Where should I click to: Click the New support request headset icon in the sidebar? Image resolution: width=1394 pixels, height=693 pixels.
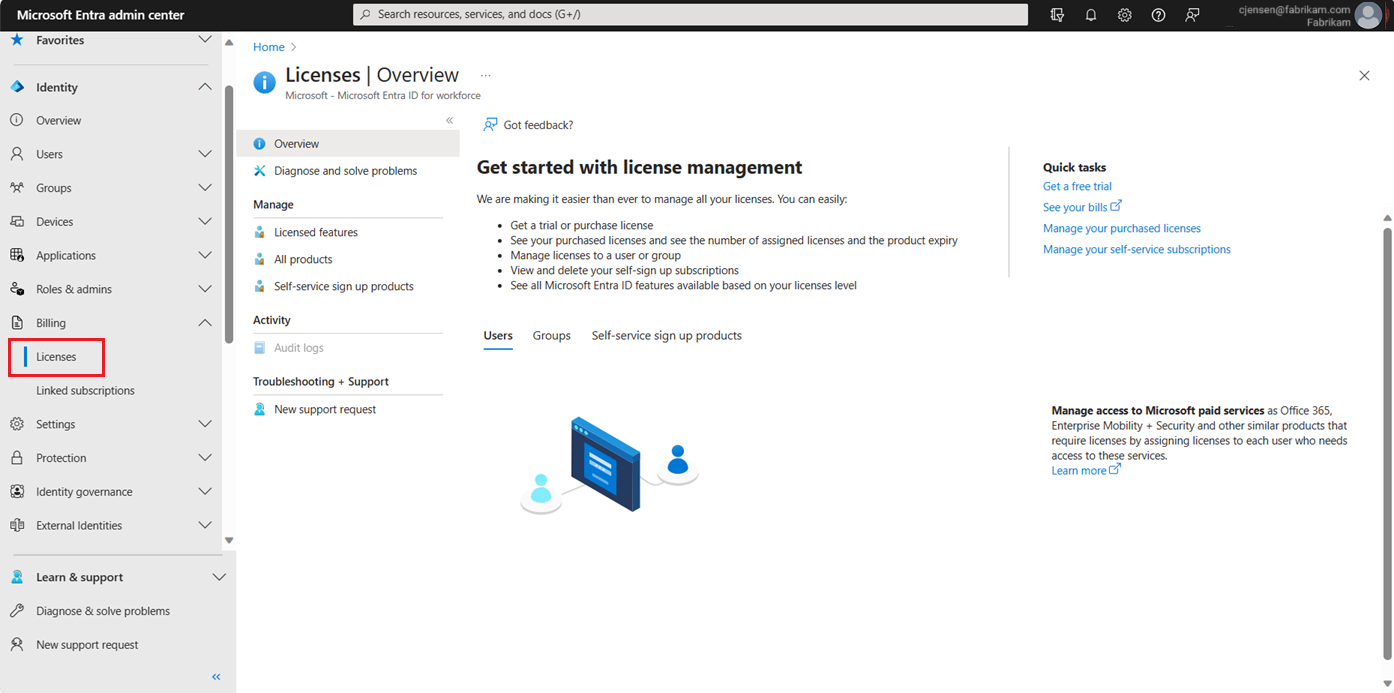[x=17, y=645]
